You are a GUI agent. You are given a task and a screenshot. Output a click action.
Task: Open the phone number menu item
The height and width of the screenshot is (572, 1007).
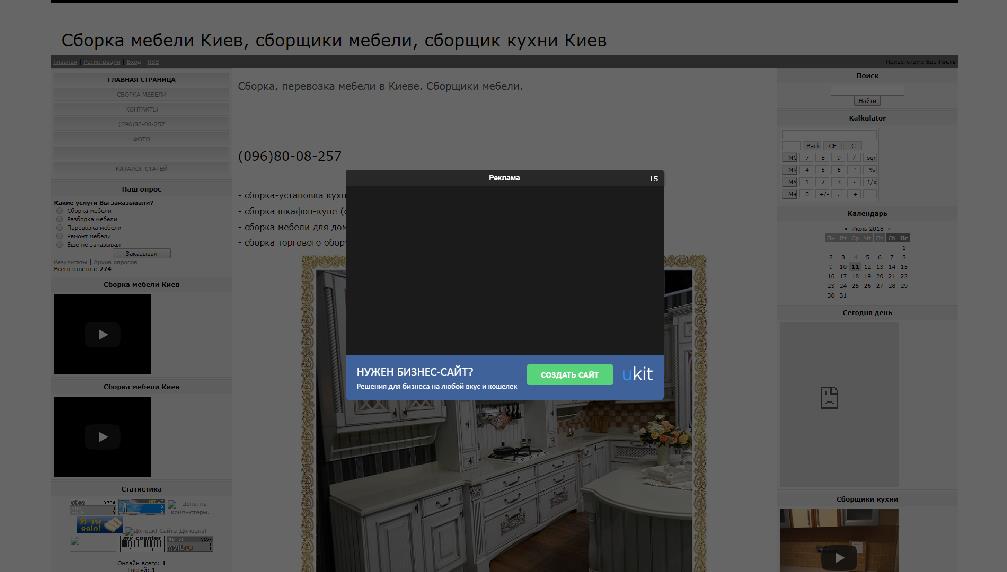coord(141,124)
